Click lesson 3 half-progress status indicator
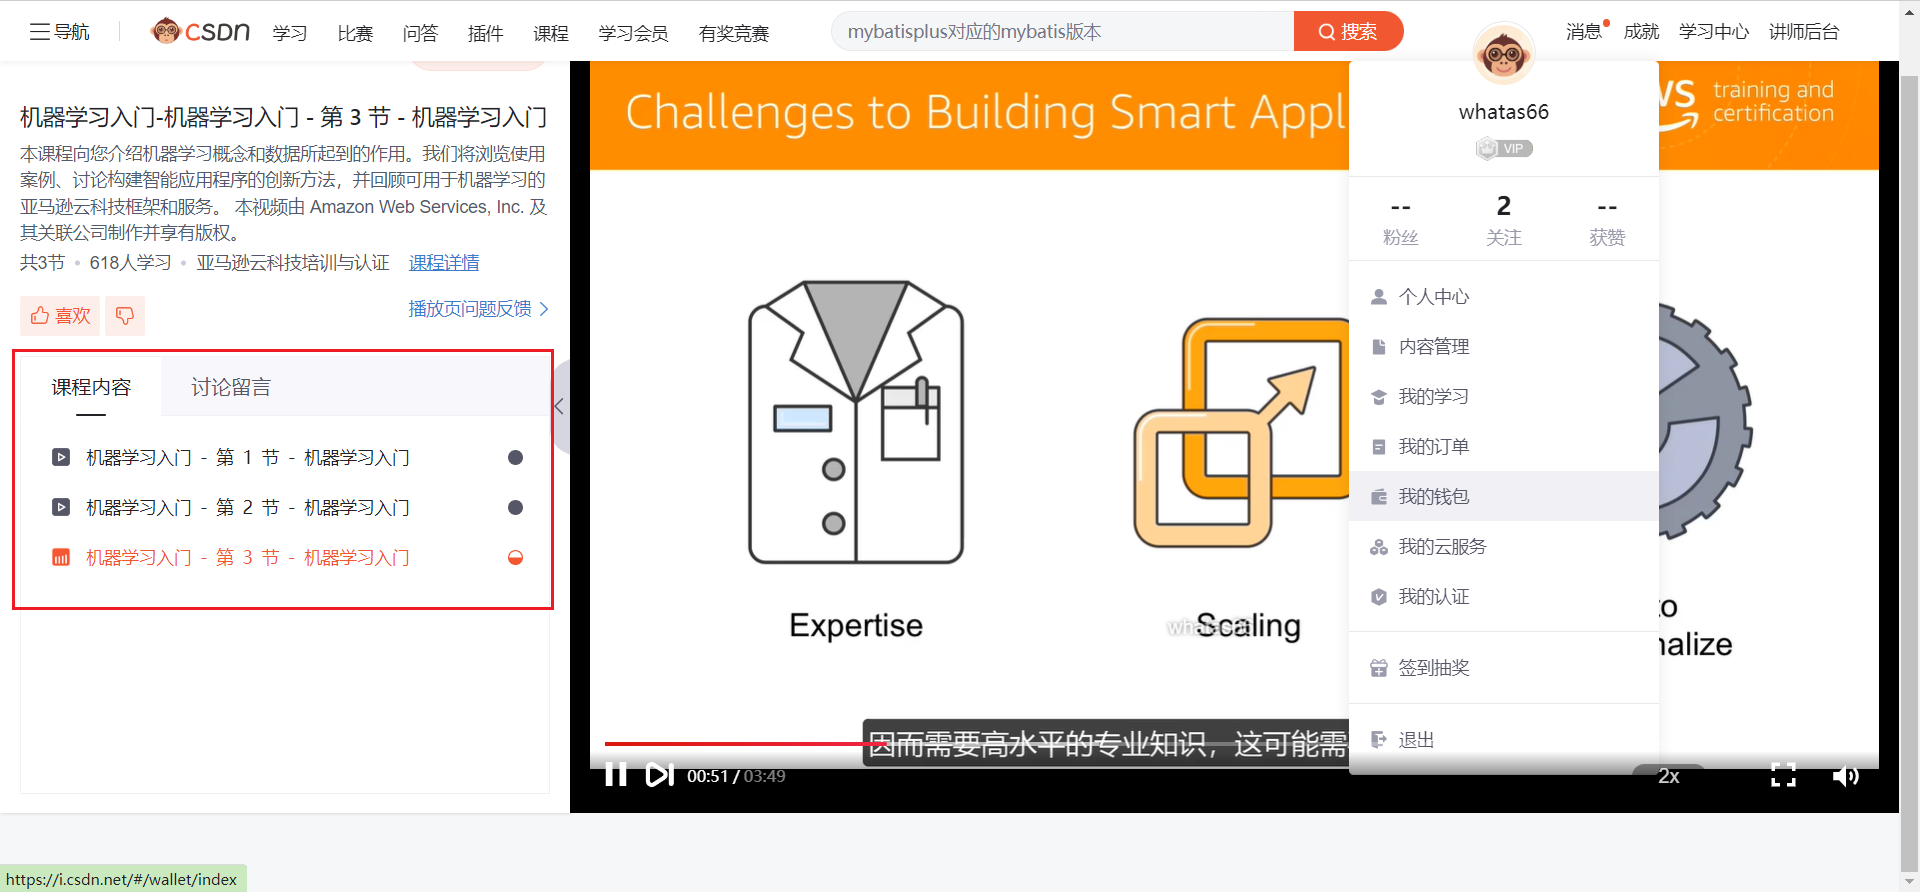This screenshot has height=892, width=1920. coord(516,558)
